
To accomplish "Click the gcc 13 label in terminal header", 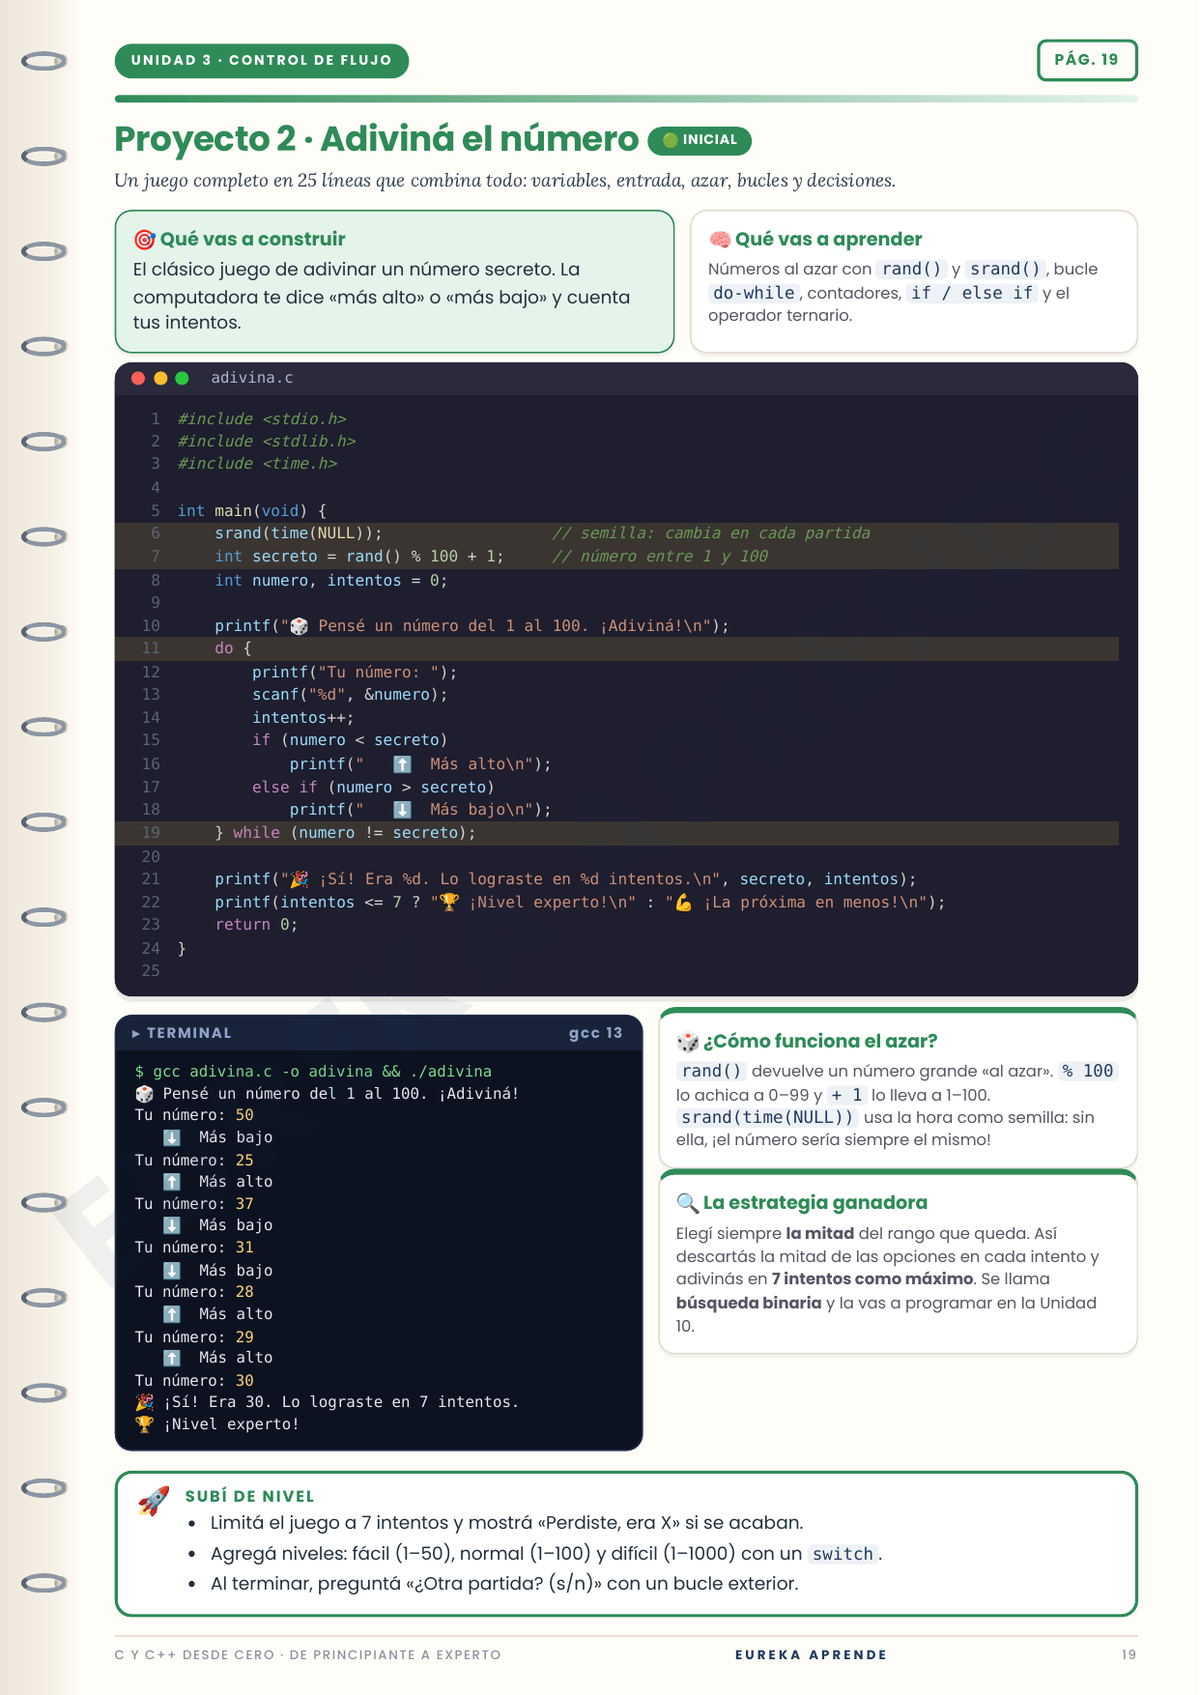I will [596, 1033].
